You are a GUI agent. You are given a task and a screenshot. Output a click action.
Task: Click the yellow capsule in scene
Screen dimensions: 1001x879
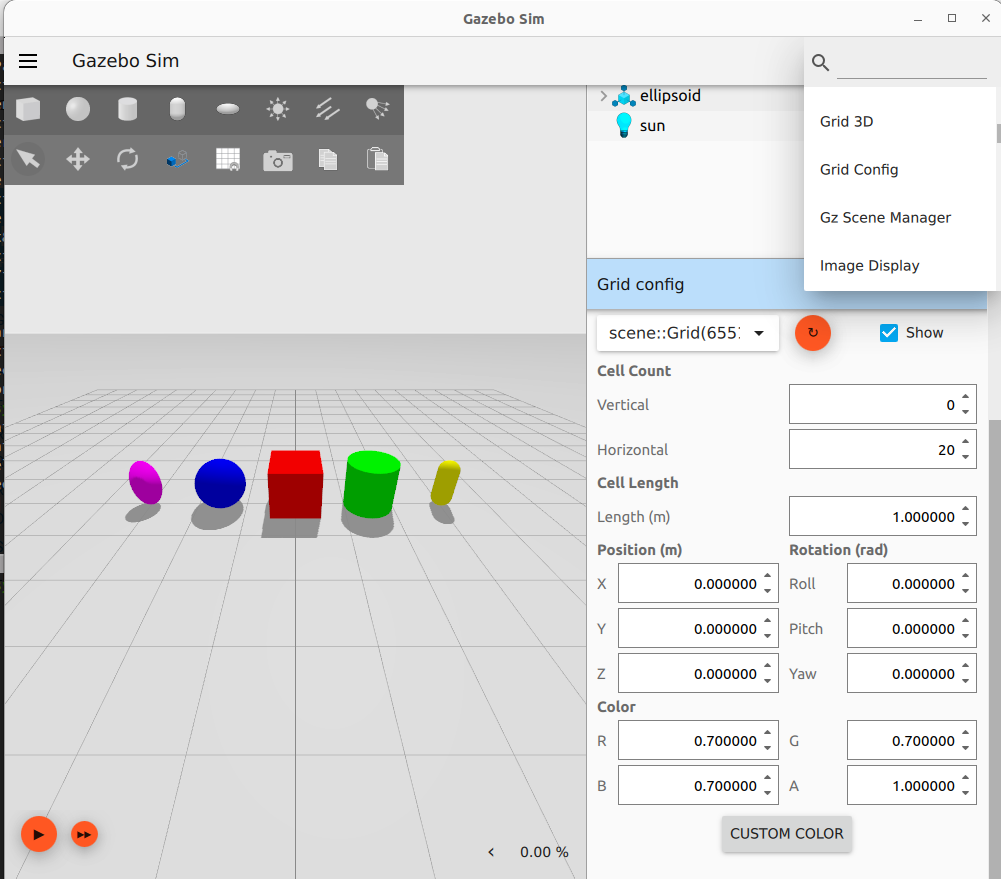446,482
